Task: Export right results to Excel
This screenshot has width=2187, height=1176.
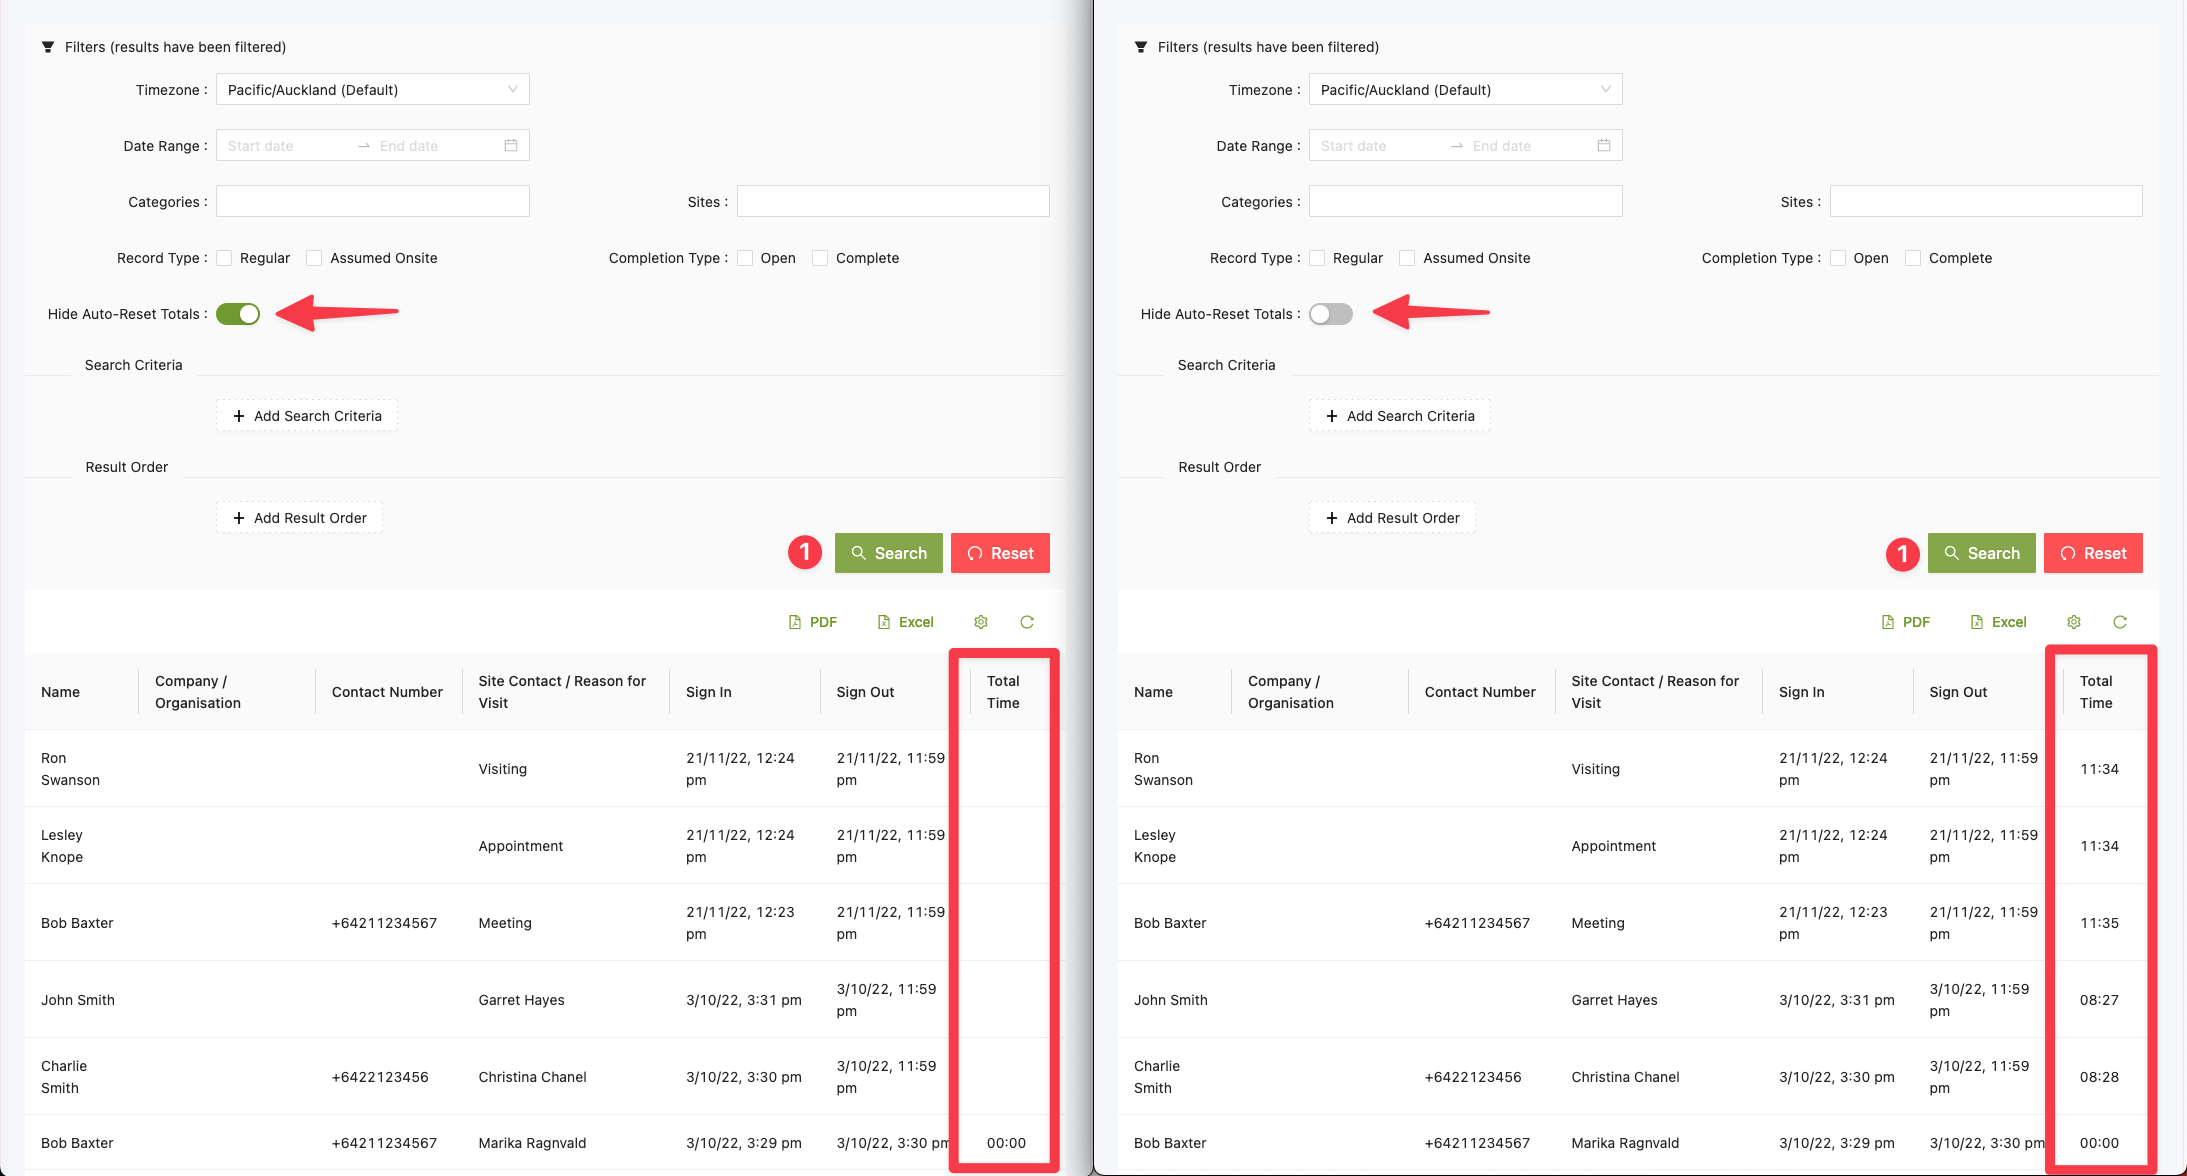Action: tap(1997, 622)
